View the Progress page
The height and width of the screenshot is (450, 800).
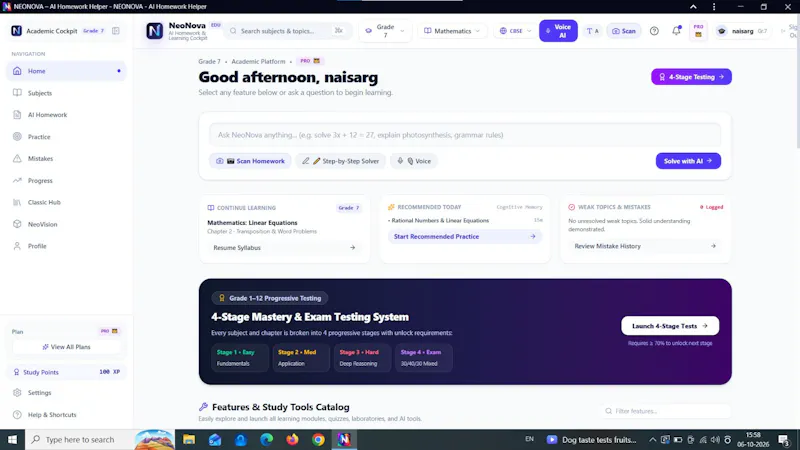(x=66, y=181)
